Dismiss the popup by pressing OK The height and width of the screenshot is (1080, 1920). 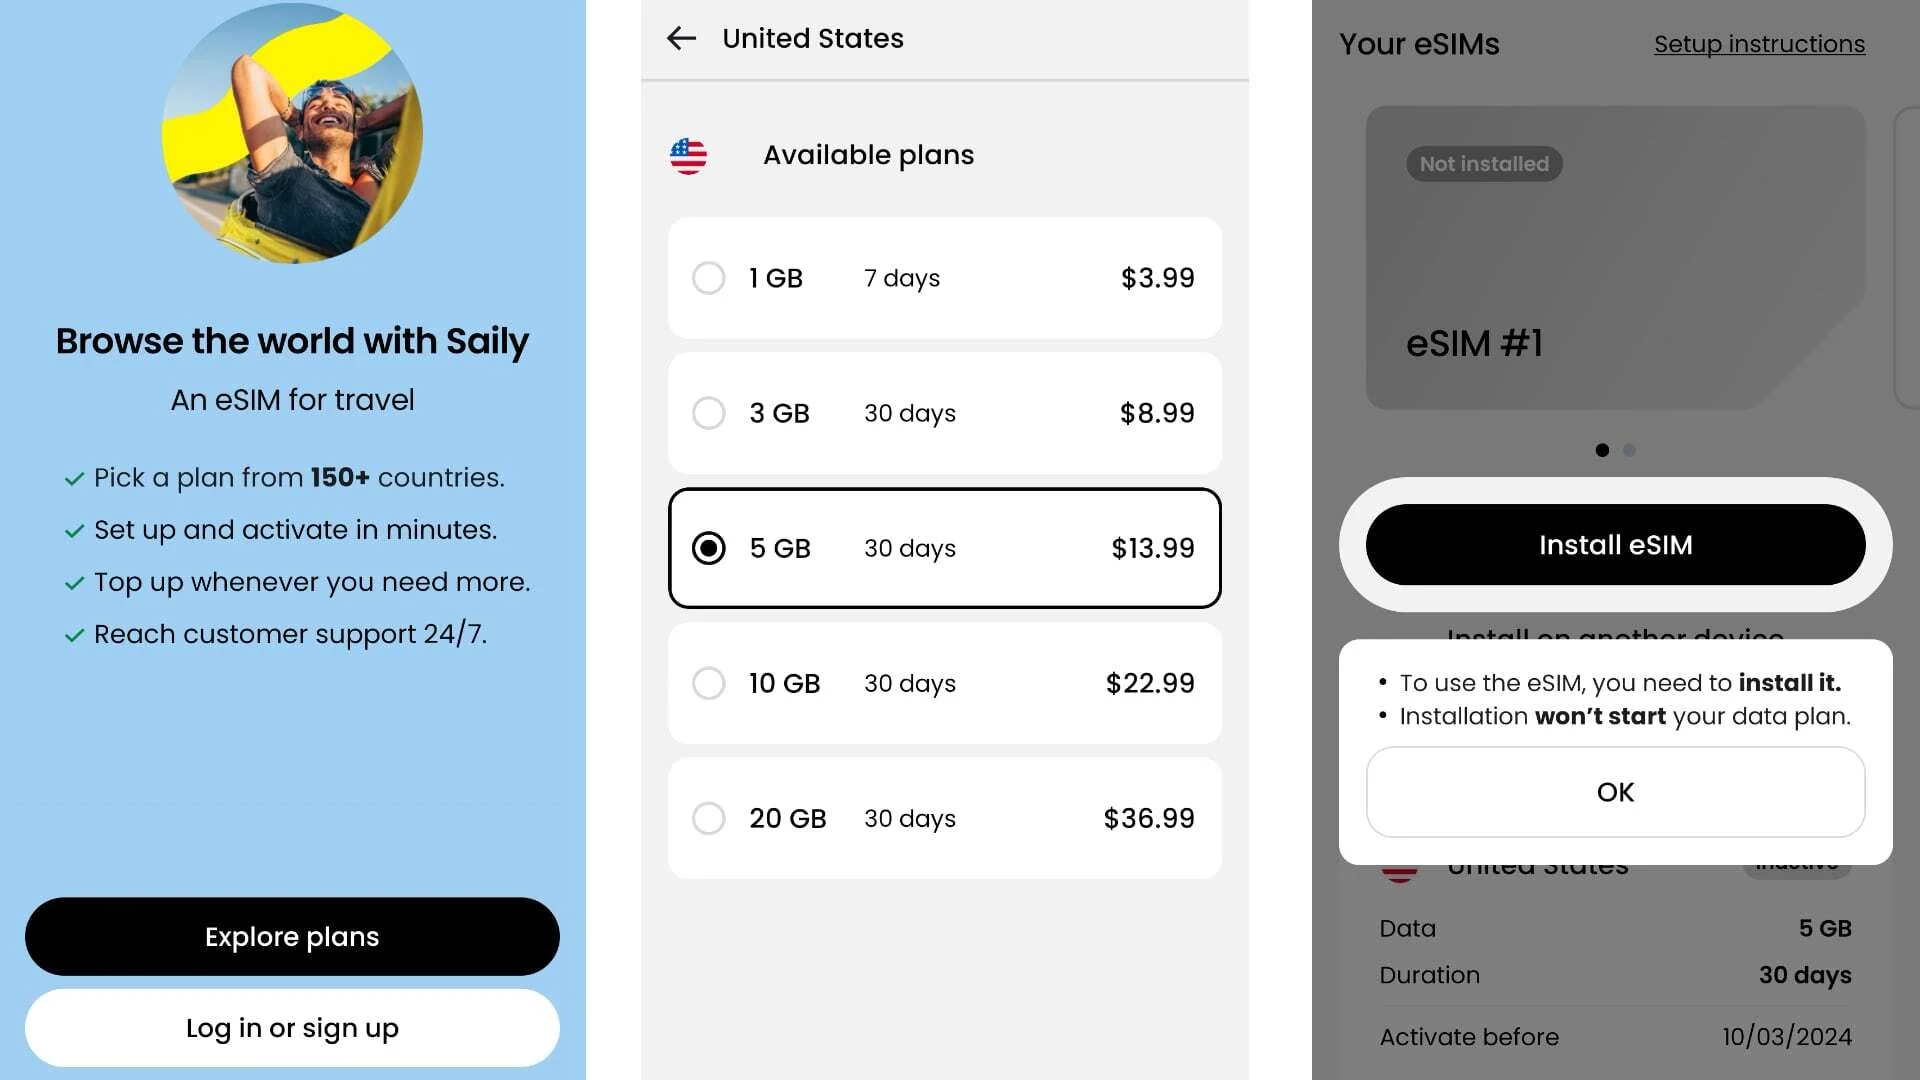click(x=1614, y=791)
